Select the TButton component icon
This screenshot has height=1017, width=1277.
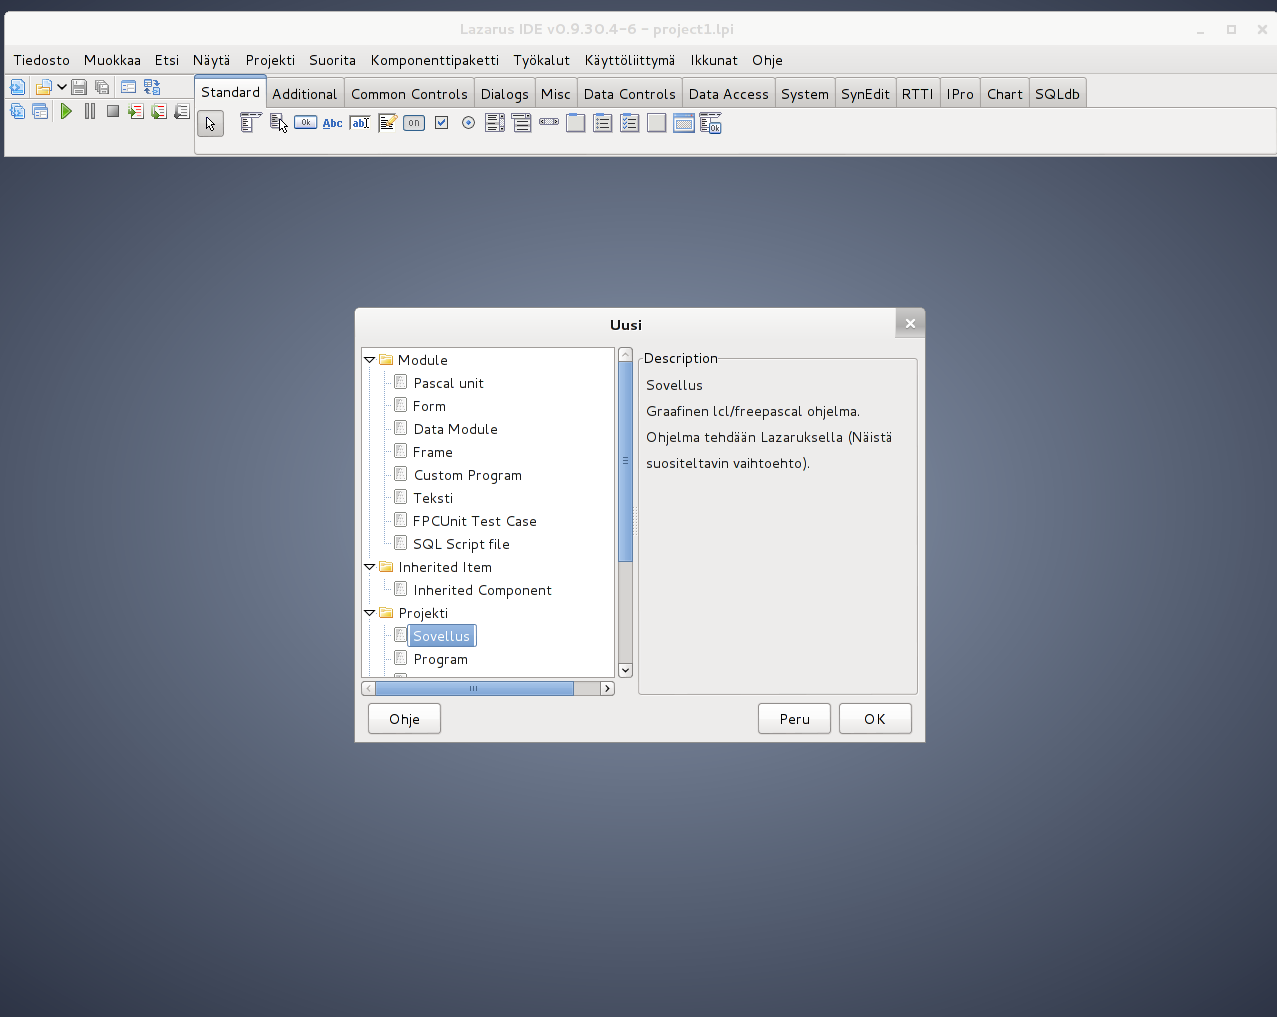(306, 123)
